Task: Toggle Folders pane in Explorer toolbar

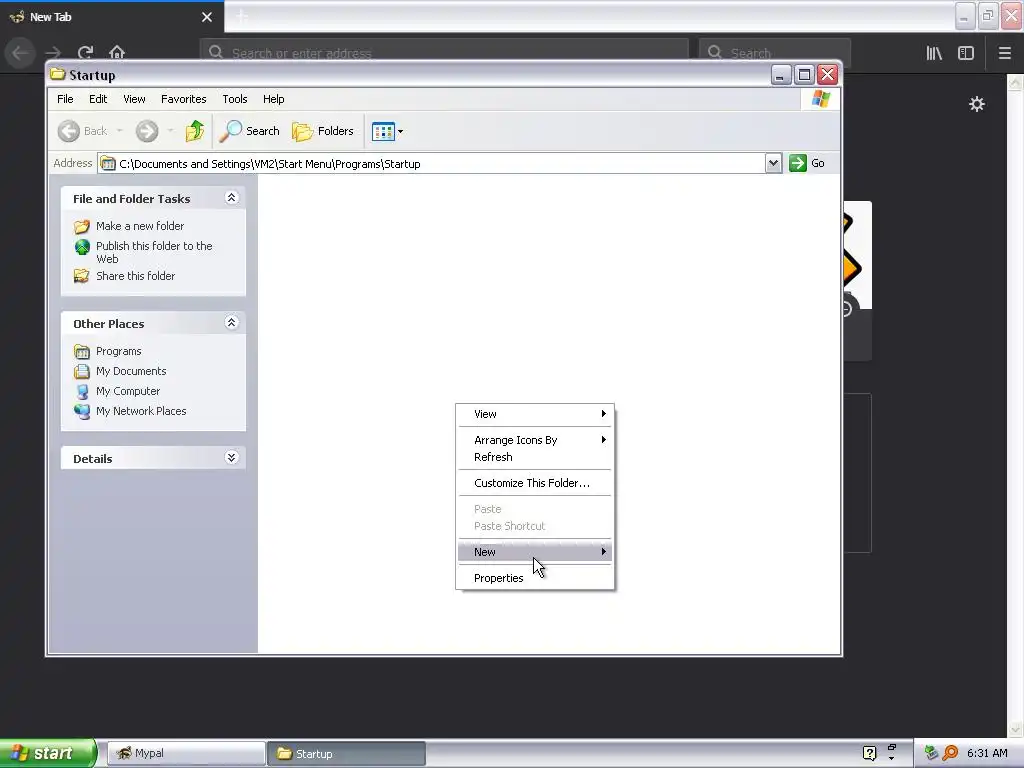Action: (x=323, y=131)
